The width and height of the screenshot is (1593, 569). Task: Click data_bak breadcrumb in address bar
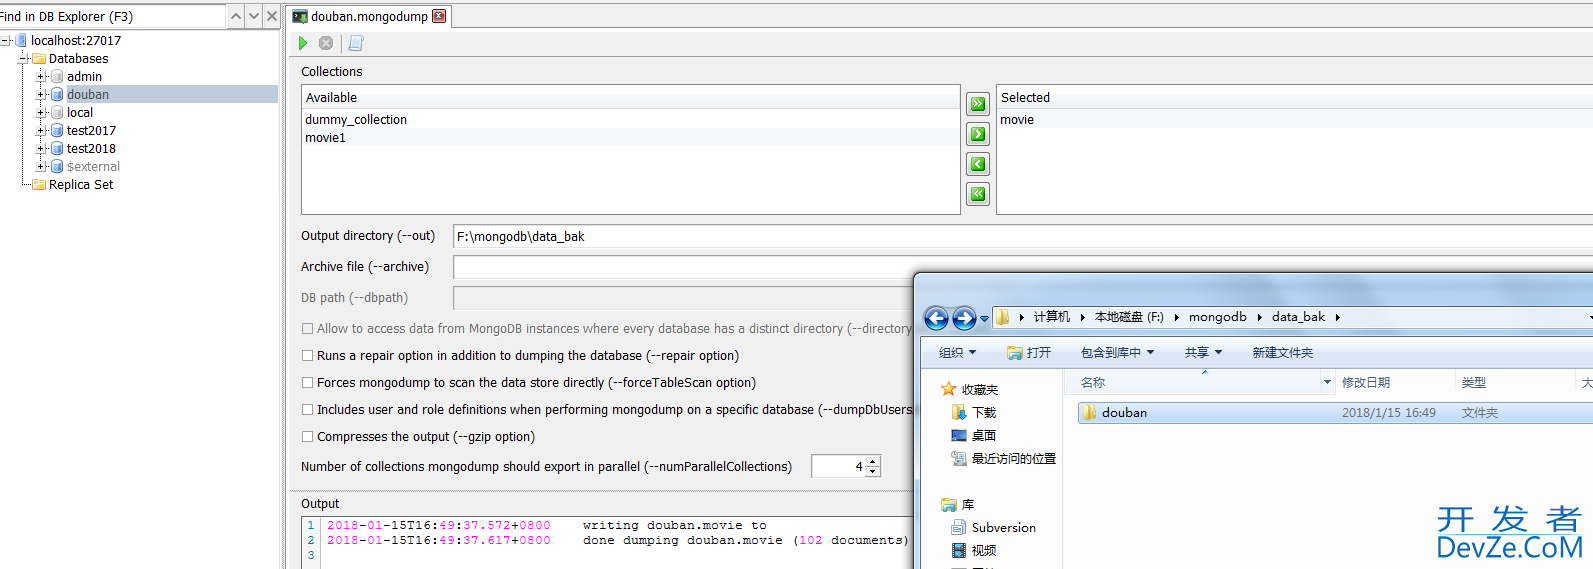point(1298,317)
